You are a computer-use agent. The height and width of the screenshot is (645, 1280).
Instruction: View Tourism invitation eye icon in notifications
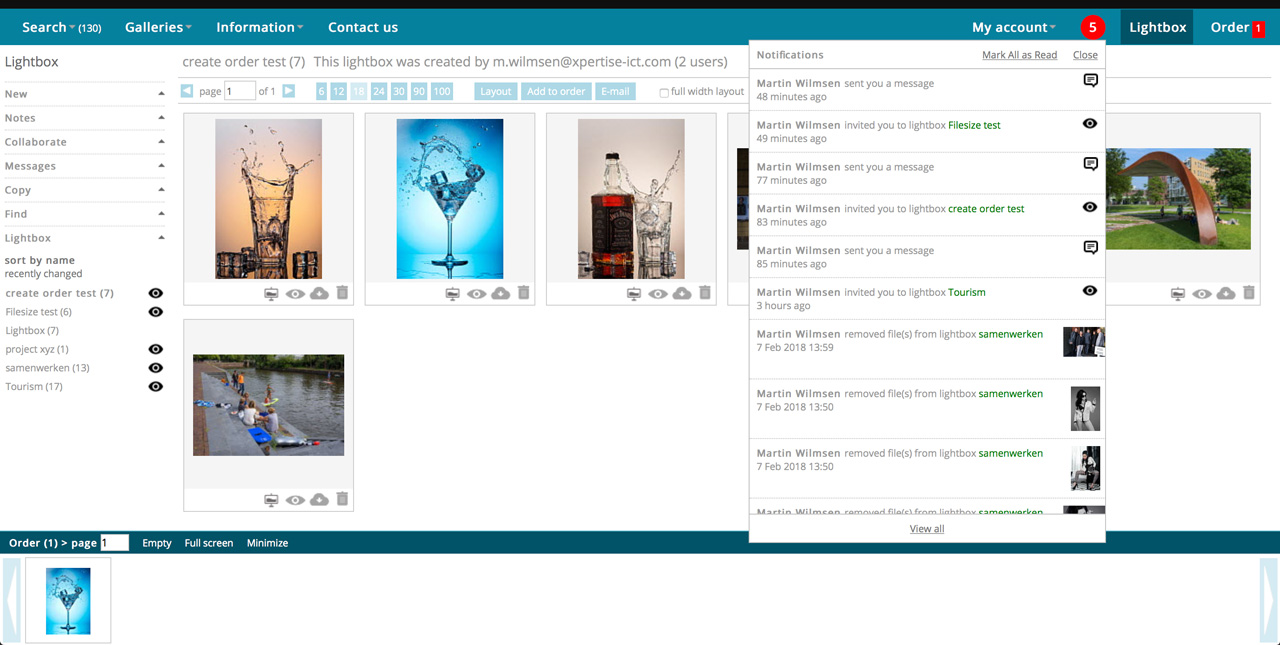coord(1090,290)
